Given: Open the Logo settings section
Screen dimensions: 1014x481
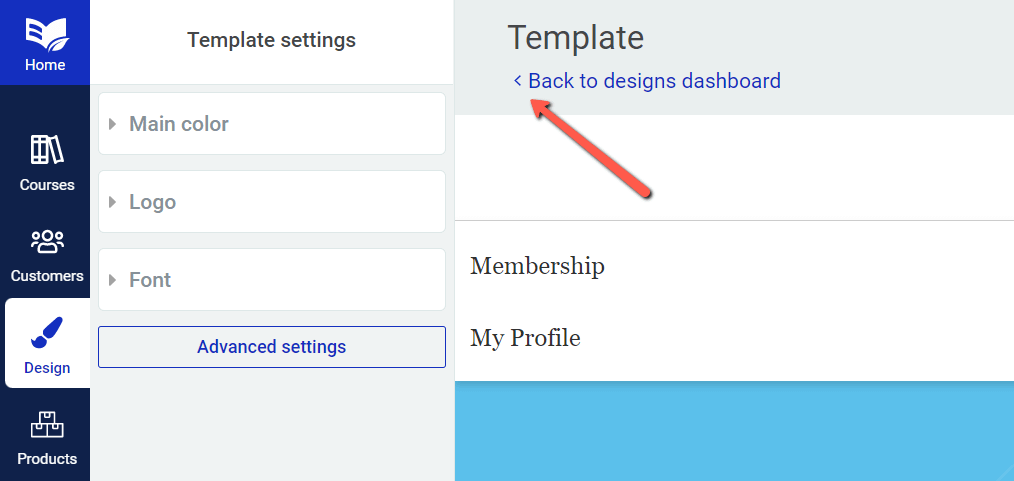Looking at the screenshot, I should (x=272, y=202).
